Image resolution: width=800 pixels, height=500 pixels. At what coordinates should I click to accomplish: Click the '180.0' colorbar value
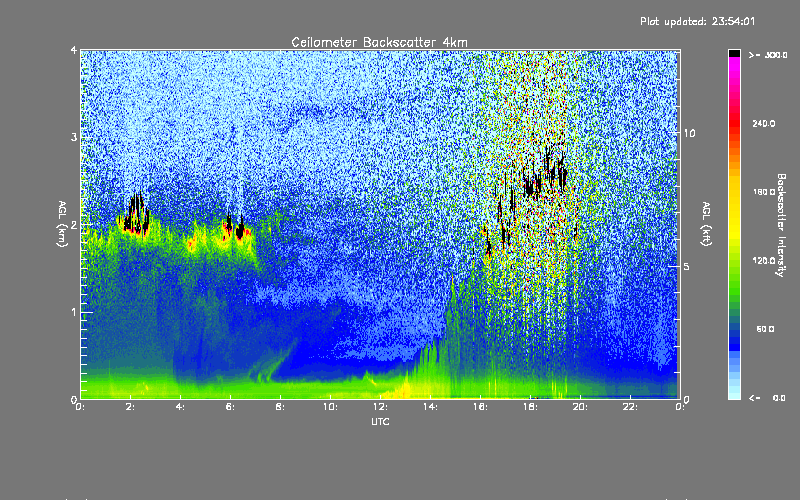764,192
